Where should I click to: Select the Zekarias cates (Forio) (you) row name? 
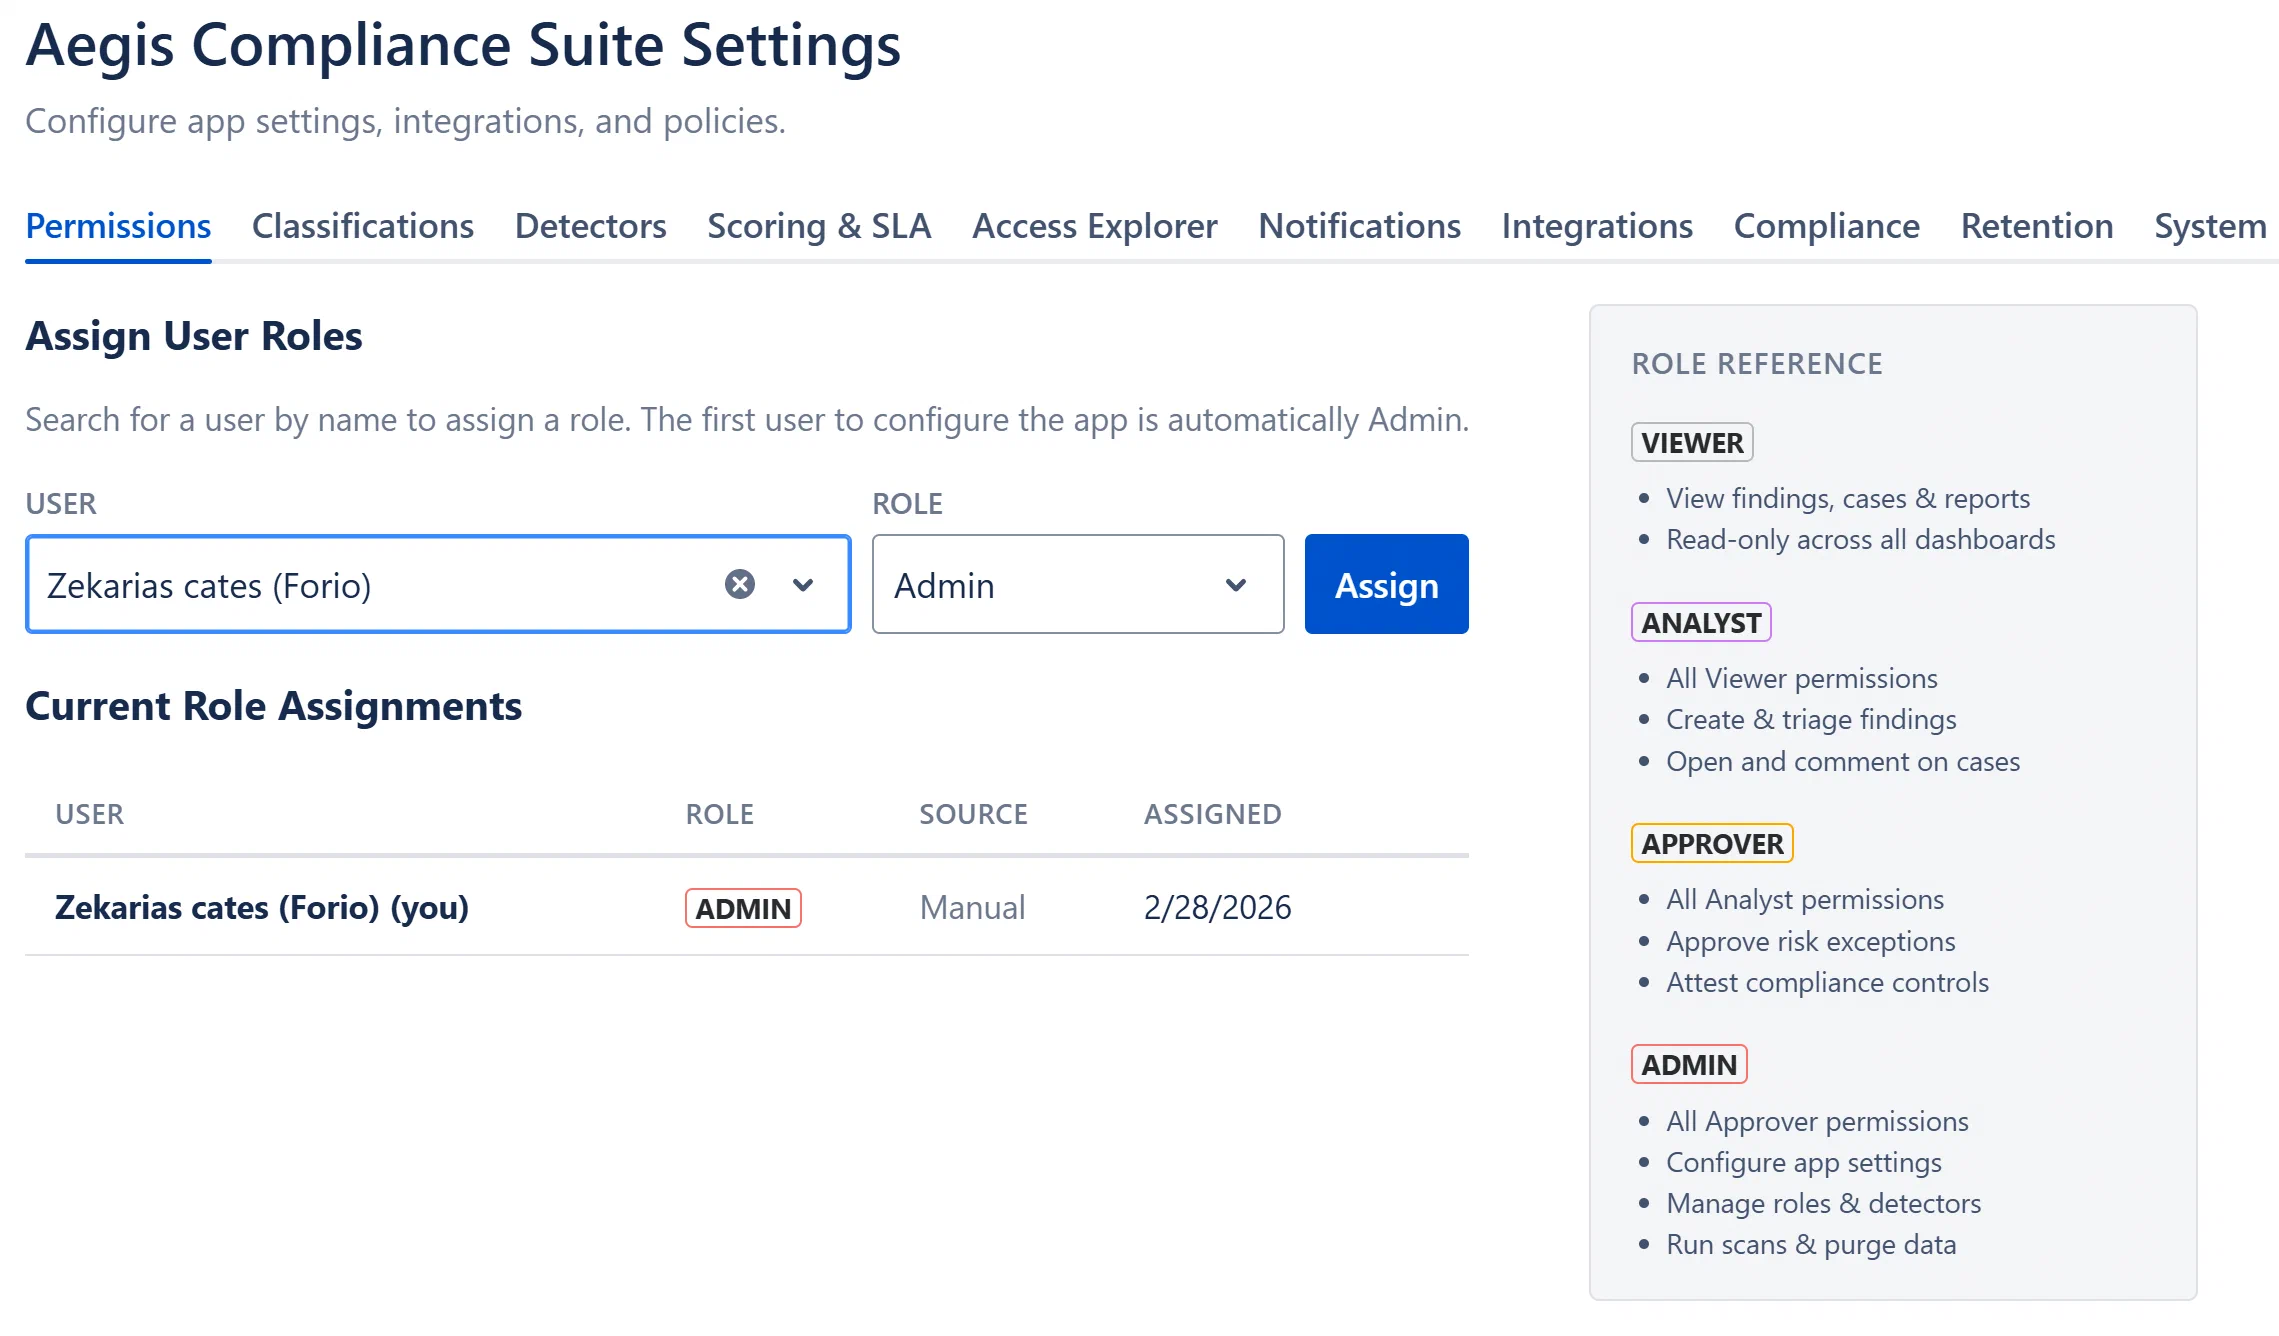click(x=262, y=907)
